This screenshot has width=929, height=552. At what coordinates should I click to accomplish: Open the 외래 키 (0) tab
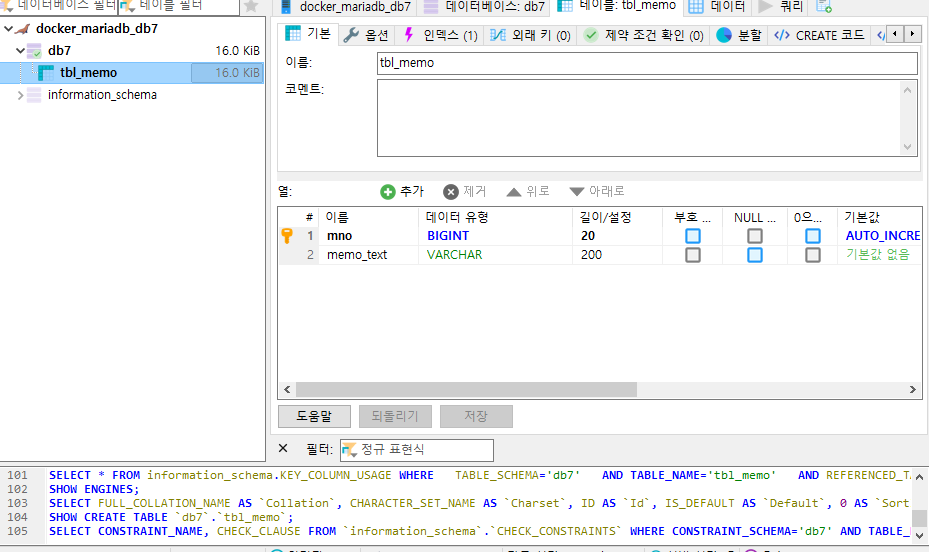point(530,36)
